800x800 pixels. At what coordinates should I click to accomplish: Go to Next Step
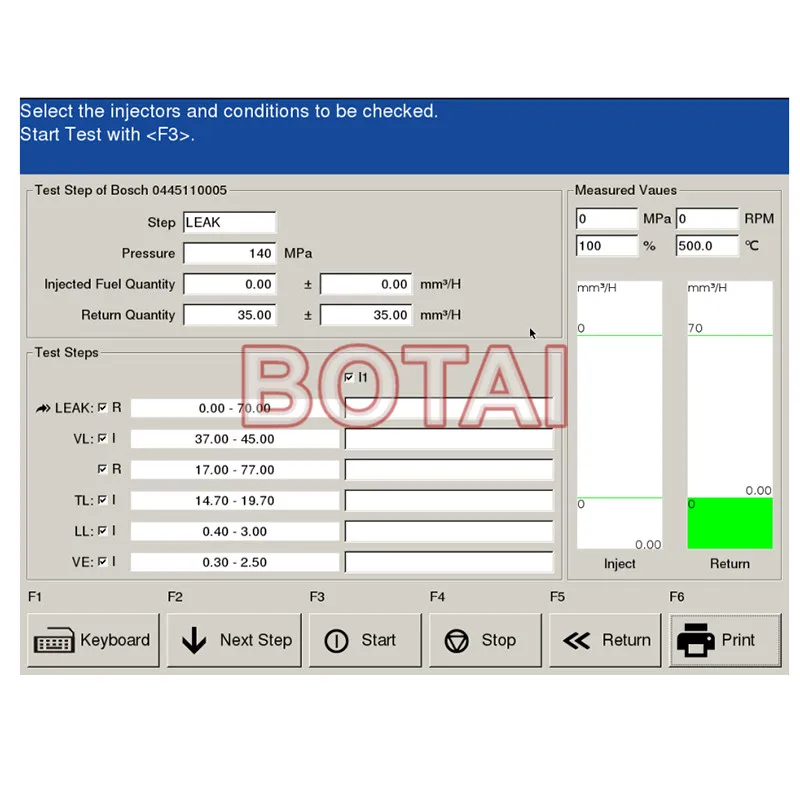coord(234,640)
